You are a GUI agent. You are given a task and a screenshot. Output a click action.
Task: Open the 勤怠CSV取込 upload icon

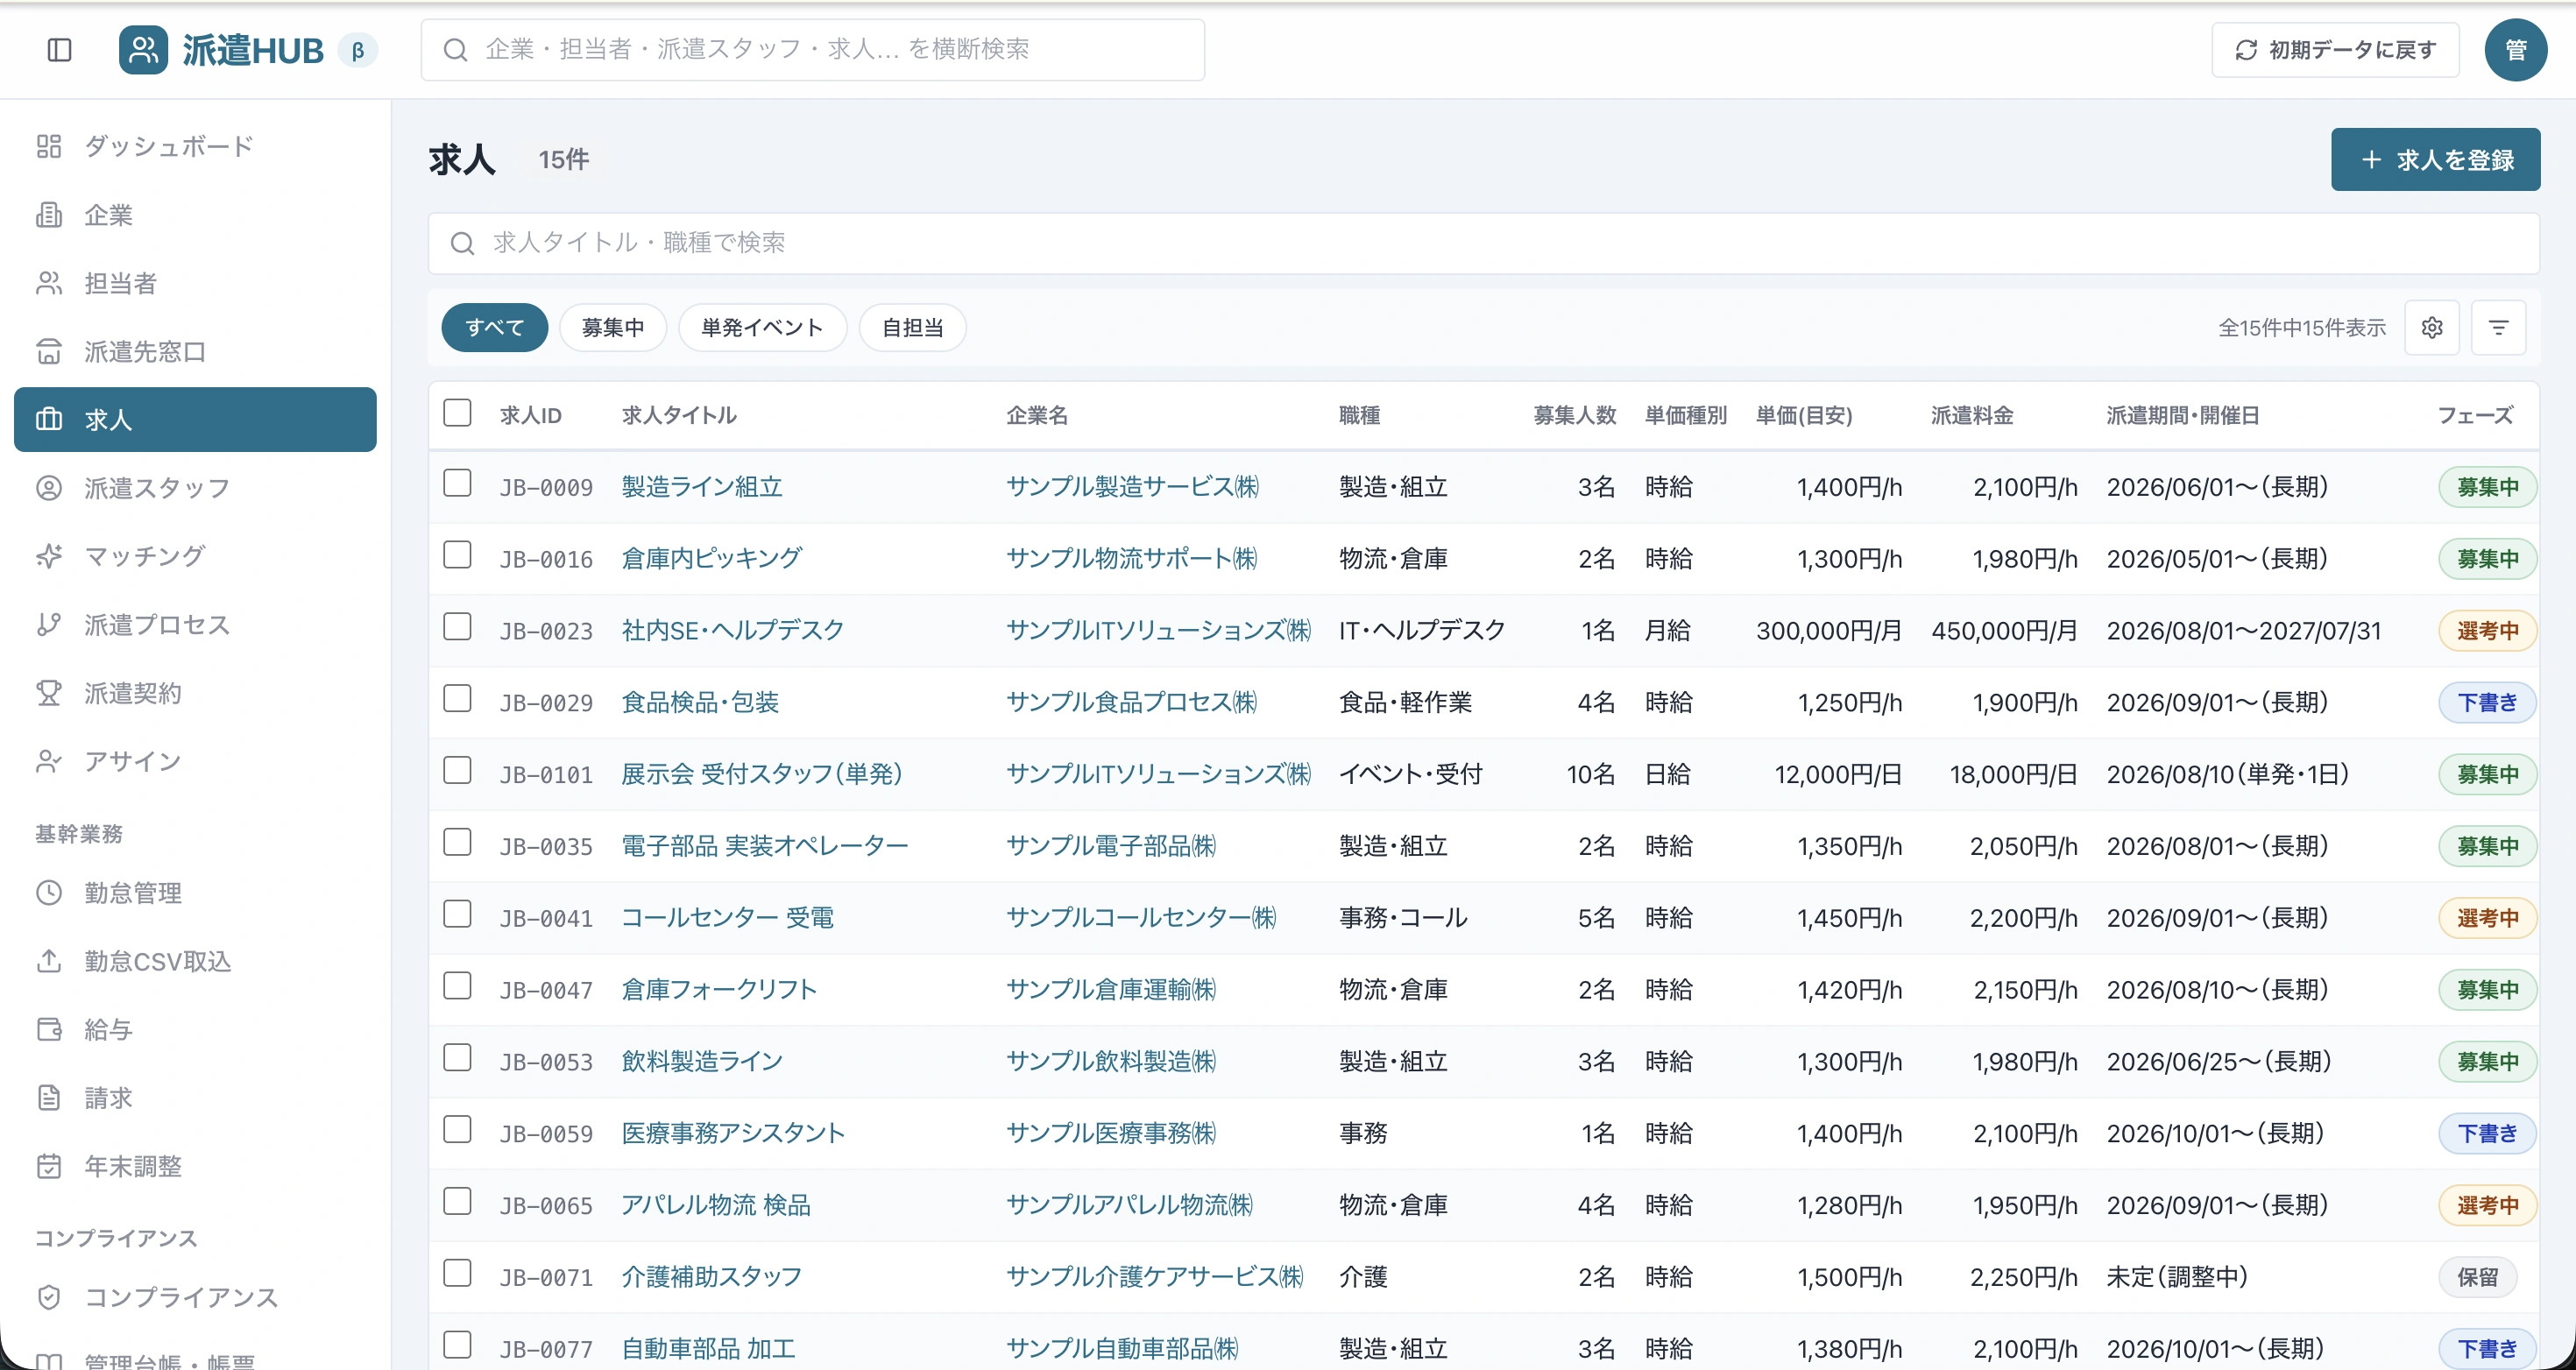pos(49,961)
